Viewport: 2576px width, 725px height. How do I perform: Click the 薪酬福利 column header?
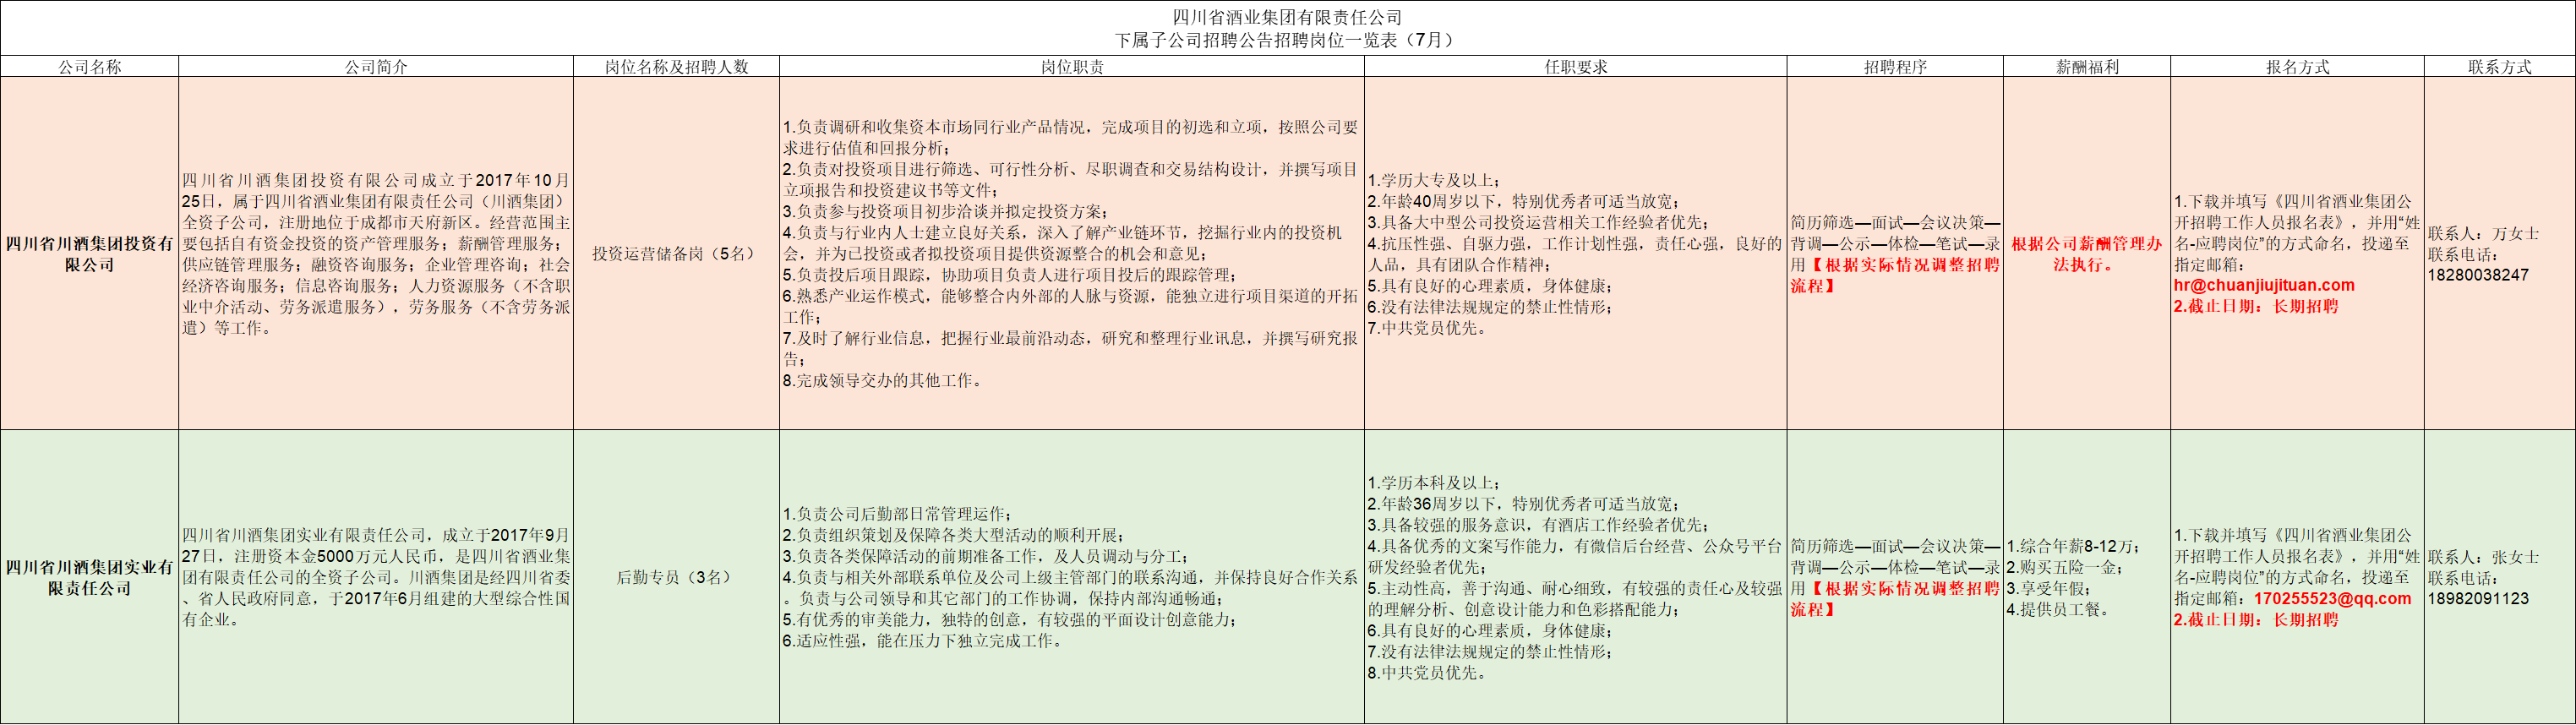point(2087,66)
